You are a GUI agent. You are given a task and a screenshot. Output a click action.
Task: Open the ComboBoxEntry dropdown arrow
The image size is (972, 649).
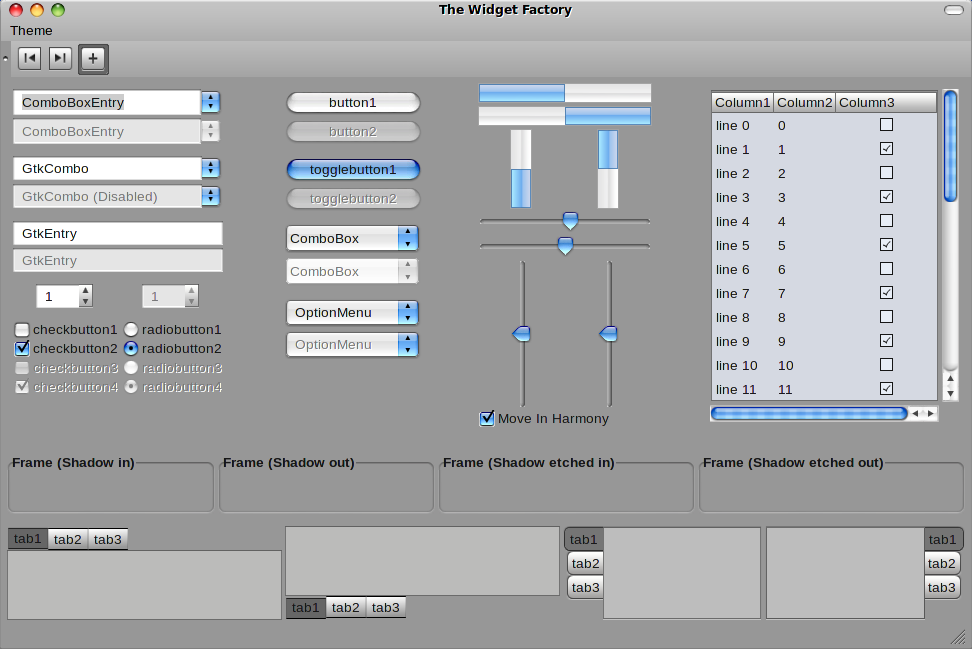point(210,102)
